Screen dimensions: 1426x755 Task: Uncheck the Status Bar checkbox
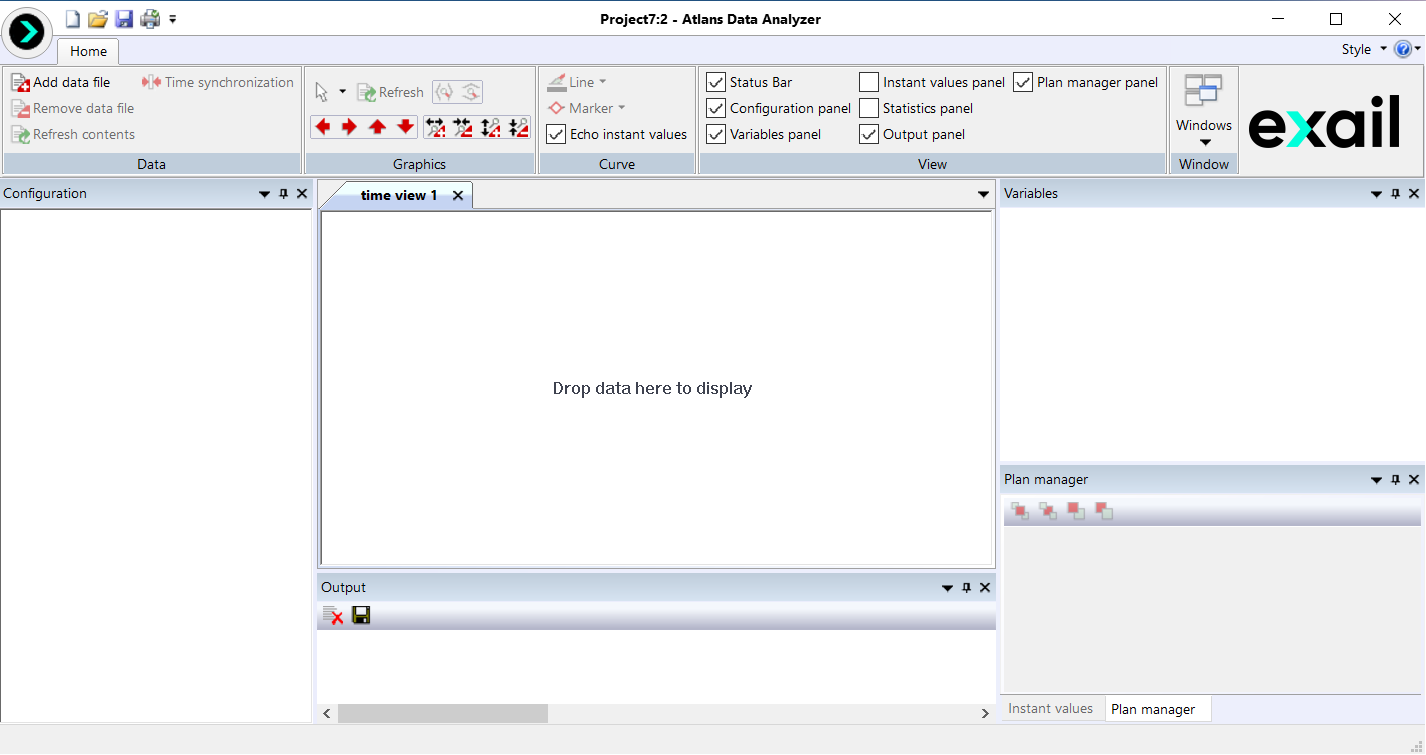[x=716, y=82]
